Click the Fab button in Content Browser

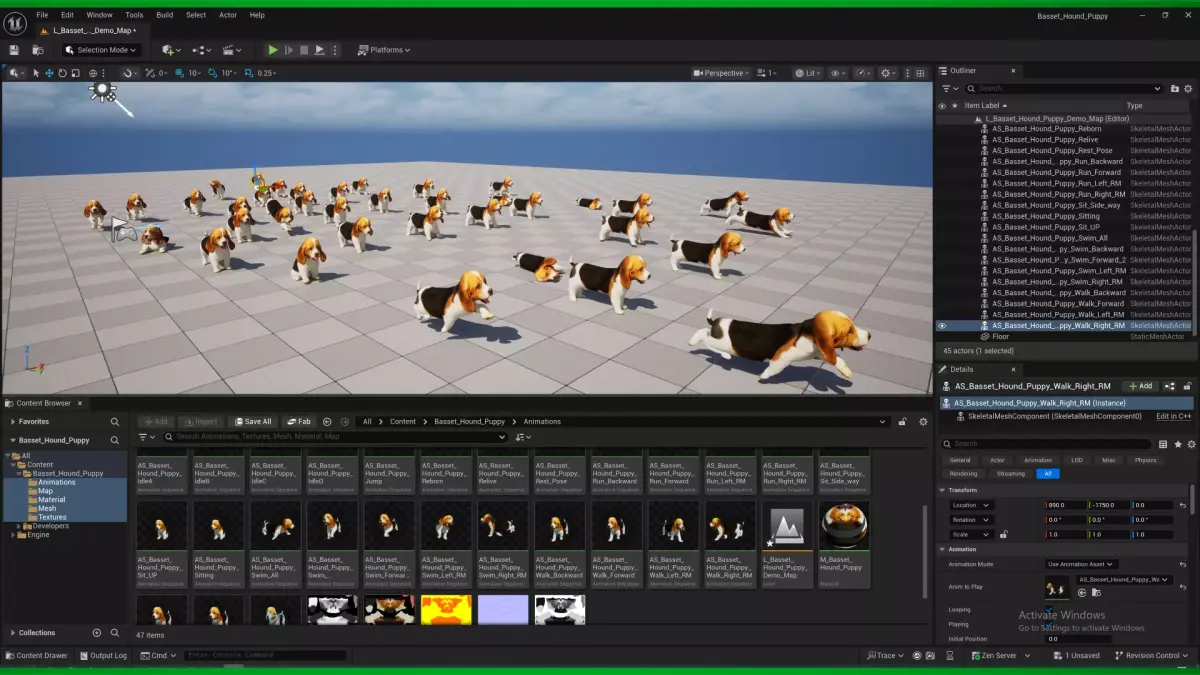pyautogui.click(x=299, y=422)
